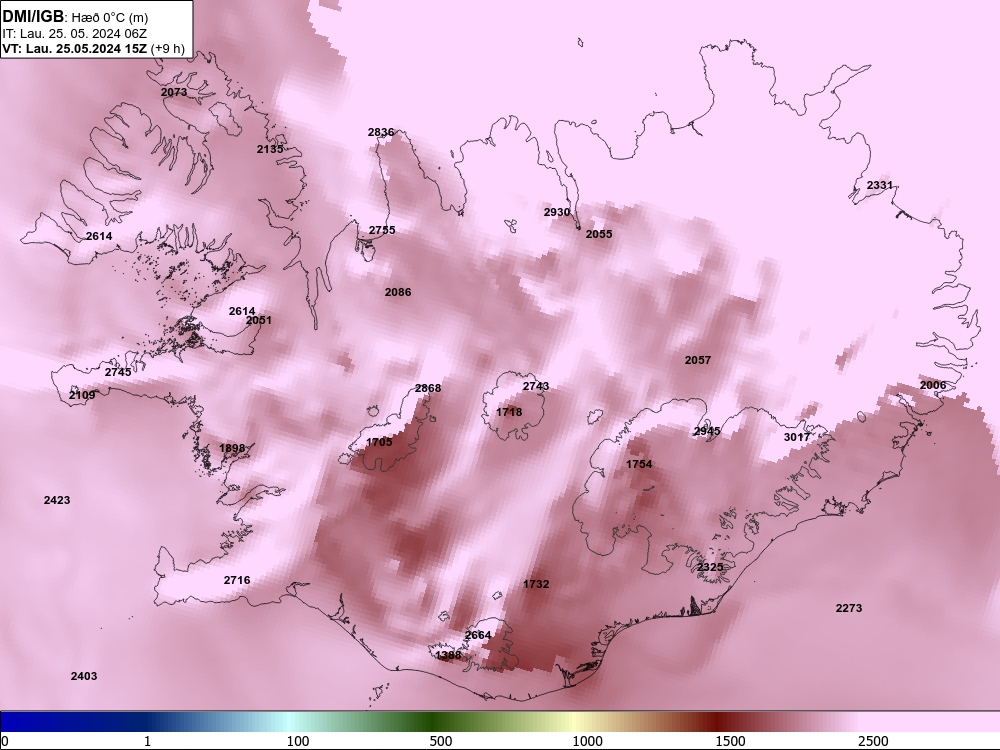
Task: Click the 500 tick on the color scale
Action: (441, 741)
